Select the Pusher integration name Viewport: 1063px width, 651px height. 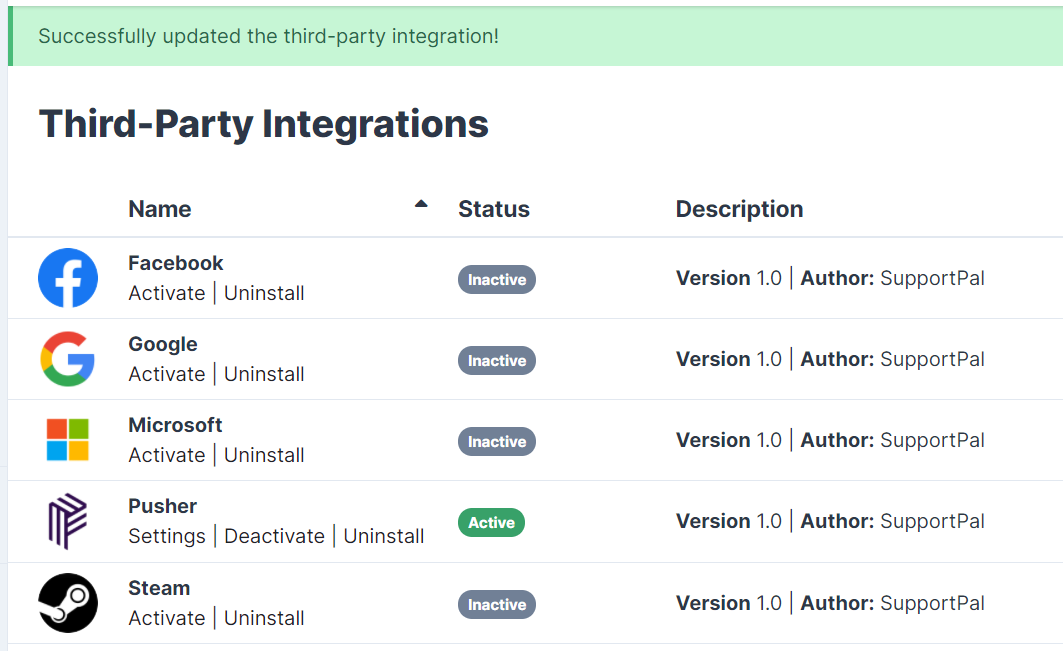point(163,506)
